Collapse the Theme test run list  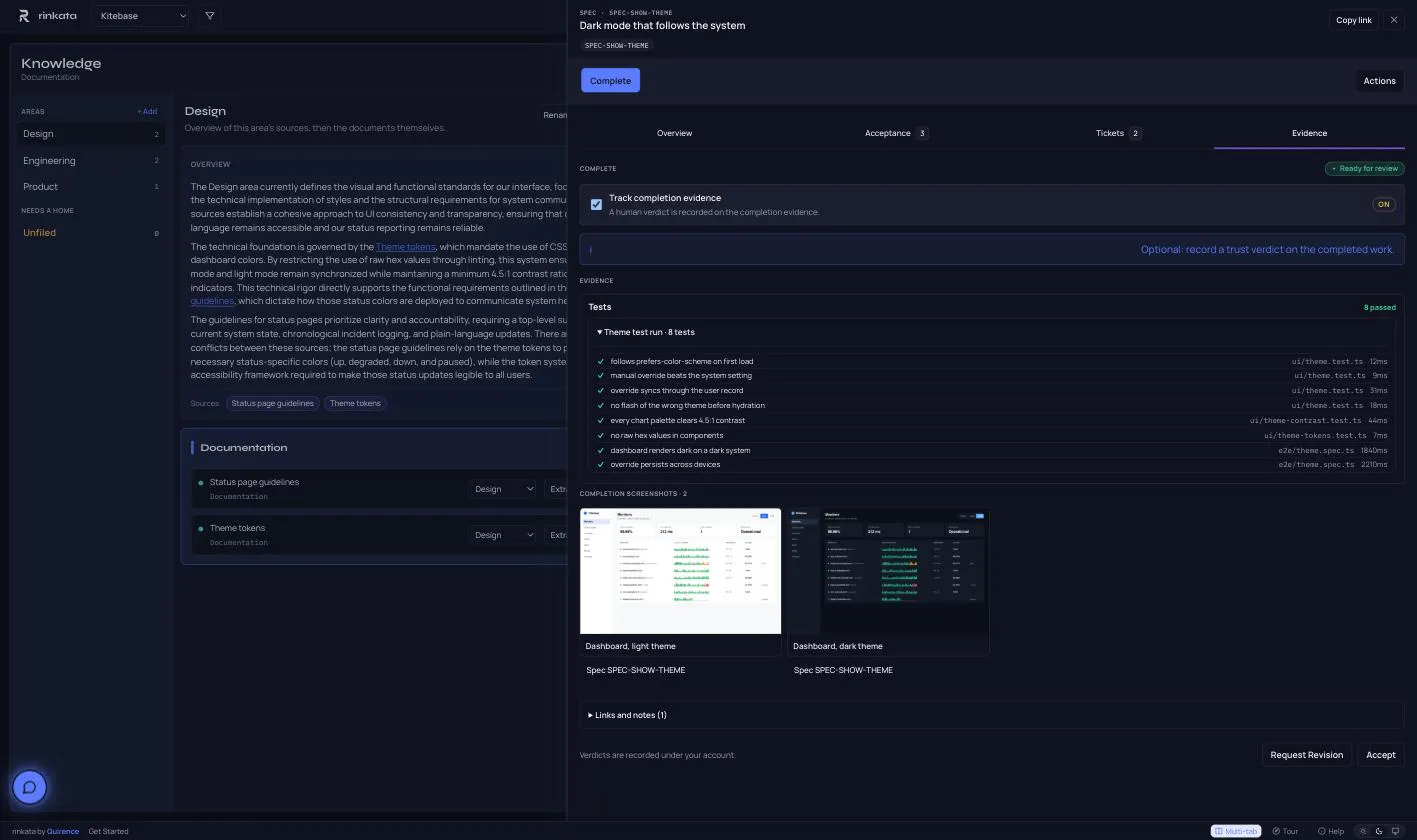point(646,332)
